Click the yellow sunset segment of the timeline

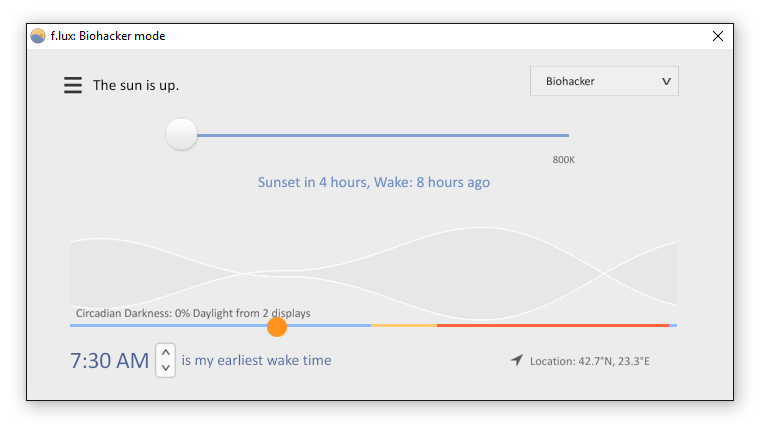[404, 325]
